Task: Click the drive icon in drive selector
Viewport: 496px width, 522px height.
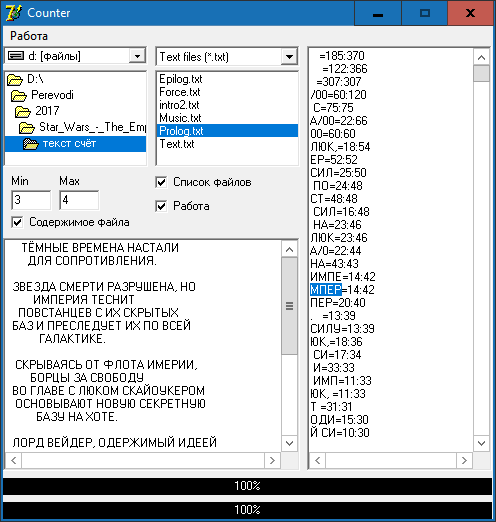Action: (16, 56)
